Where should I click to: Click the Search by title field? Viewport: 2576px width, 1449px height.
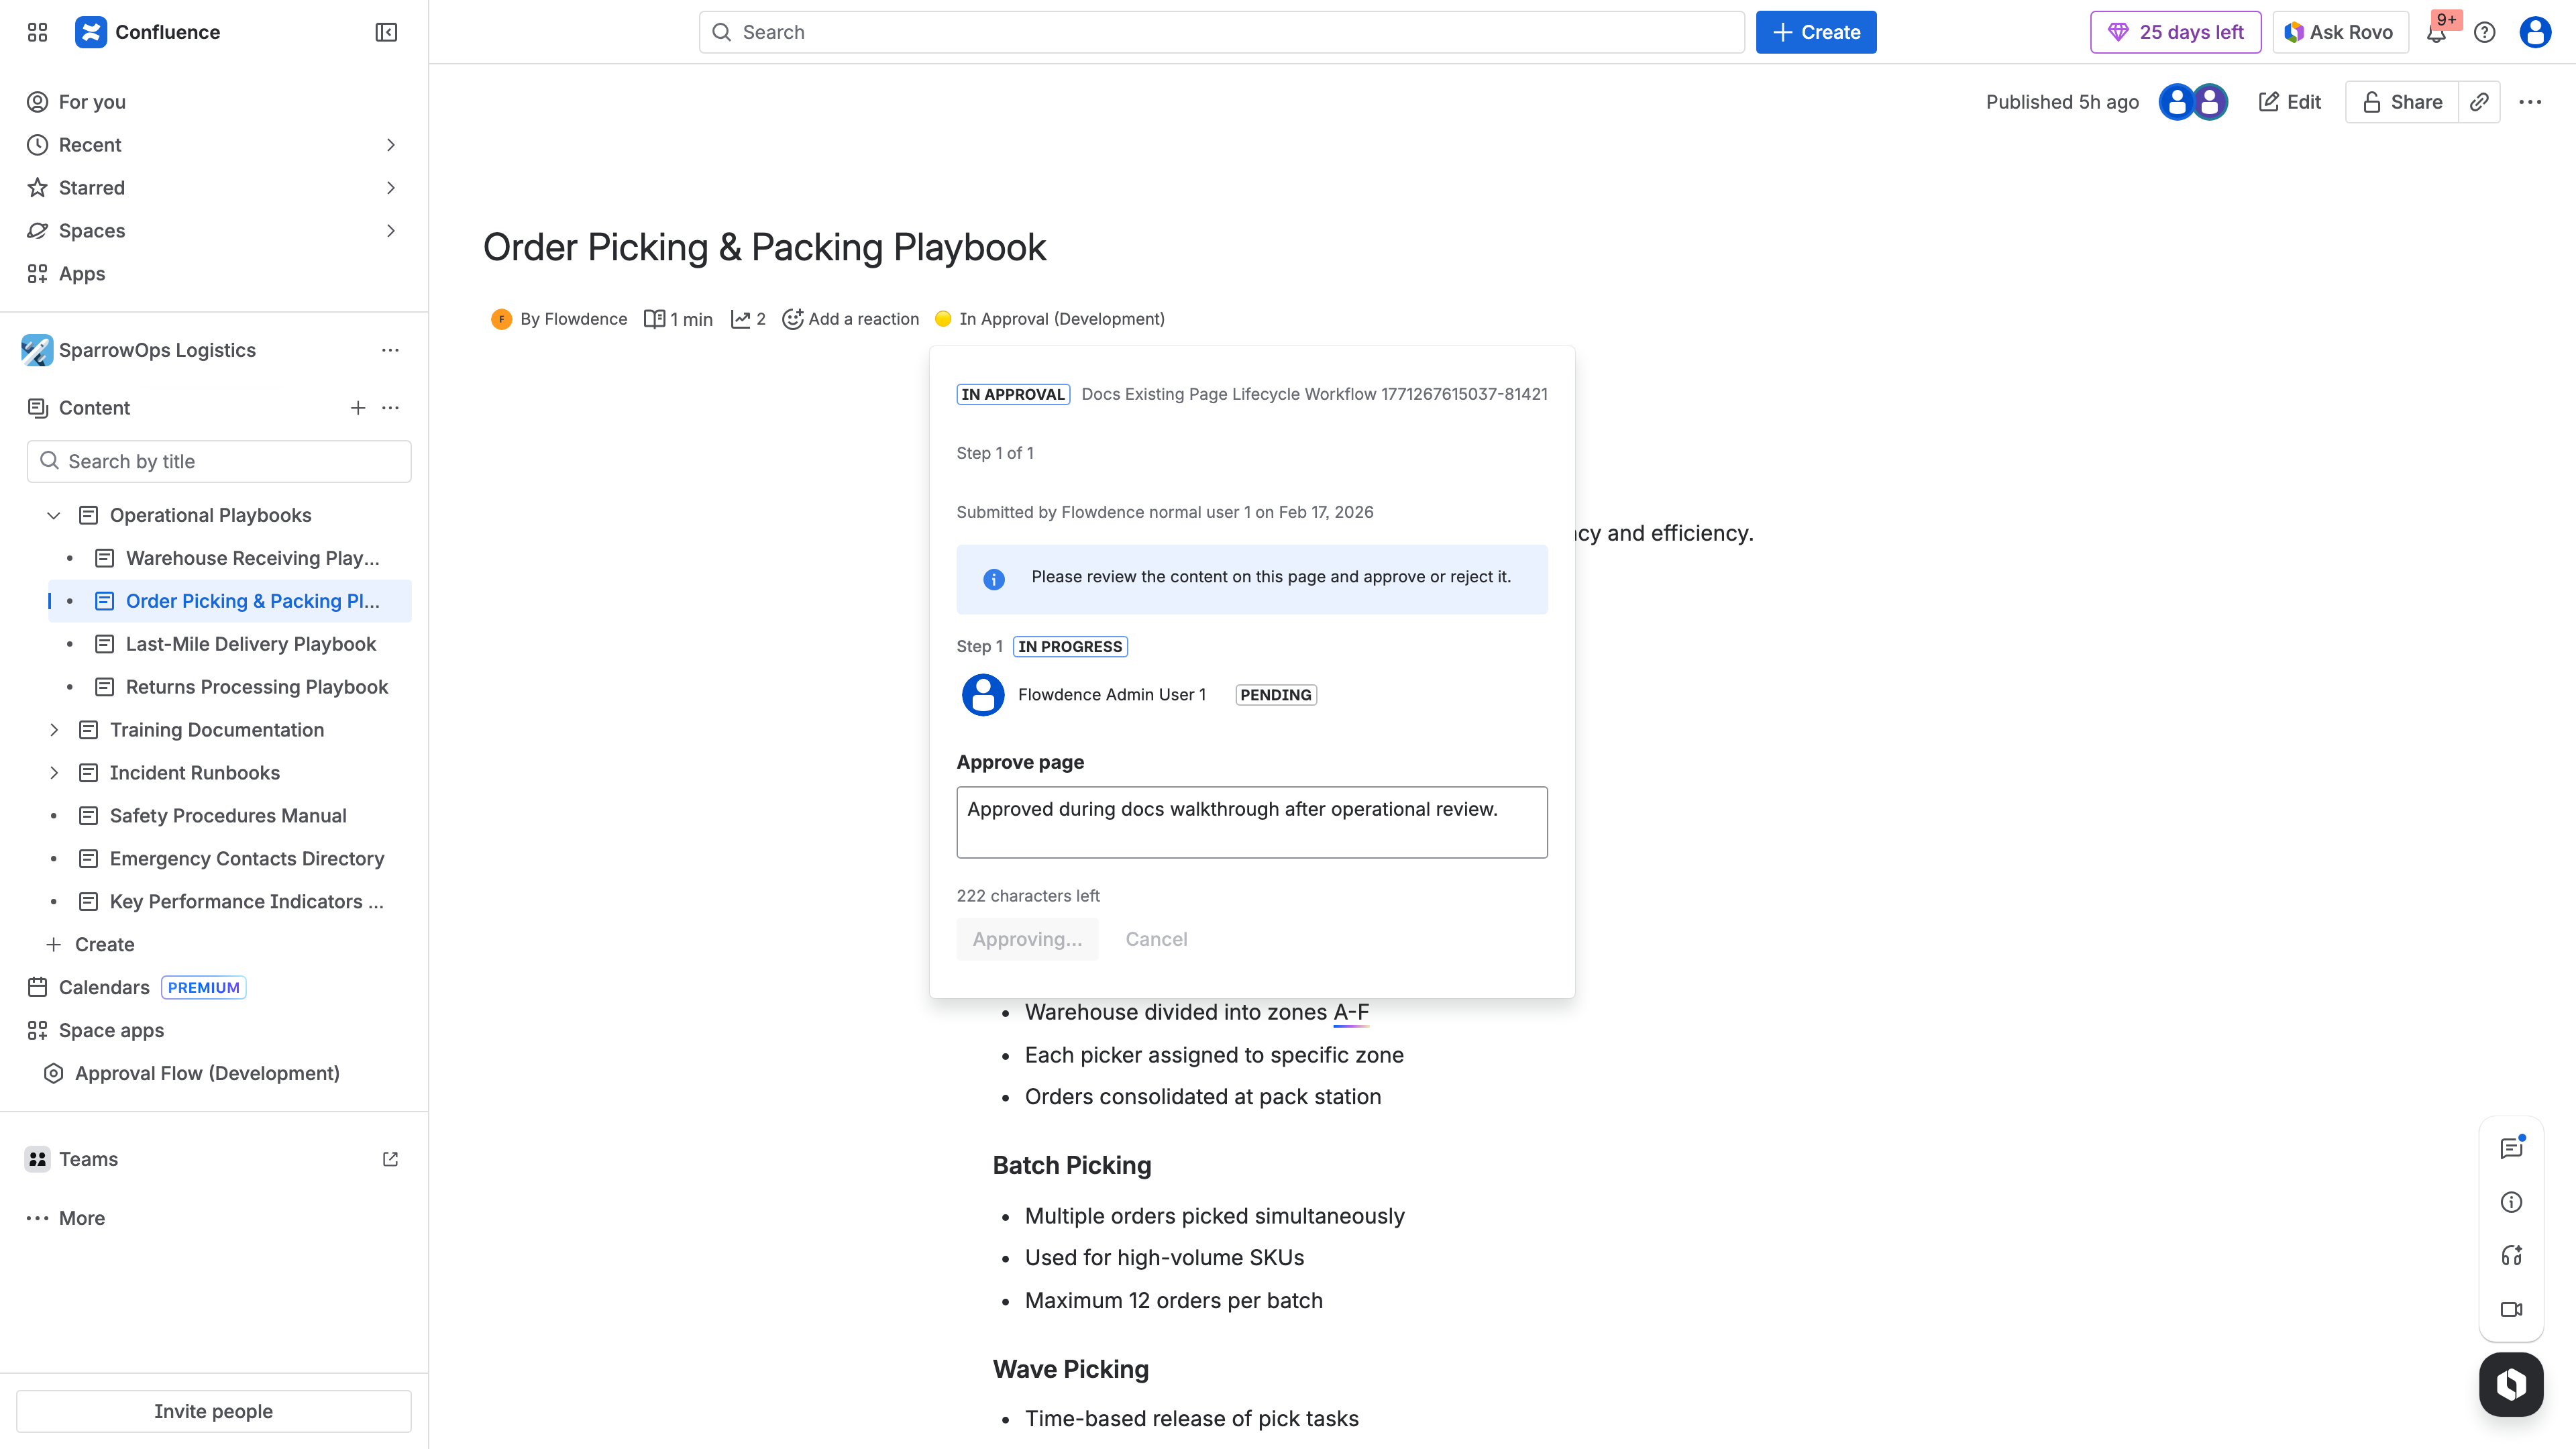[219, 460]
